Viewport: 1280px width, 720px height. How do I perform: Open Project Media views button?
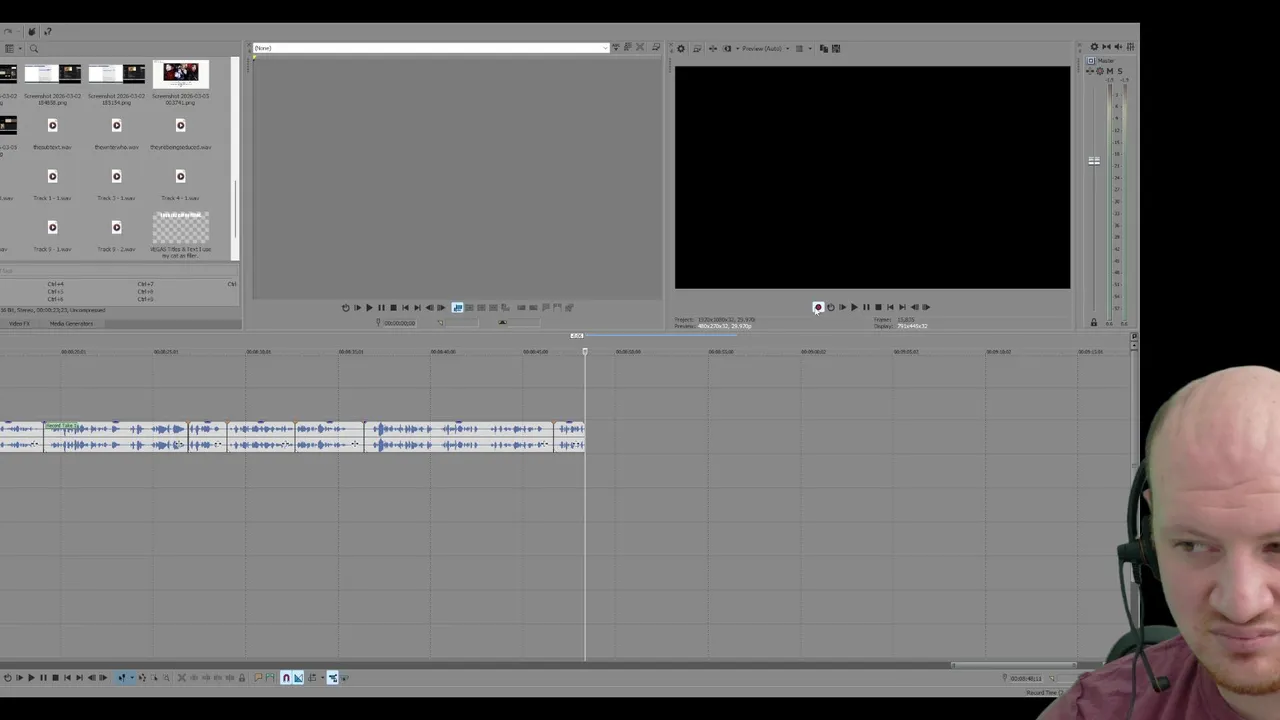(x=8, y=48)
